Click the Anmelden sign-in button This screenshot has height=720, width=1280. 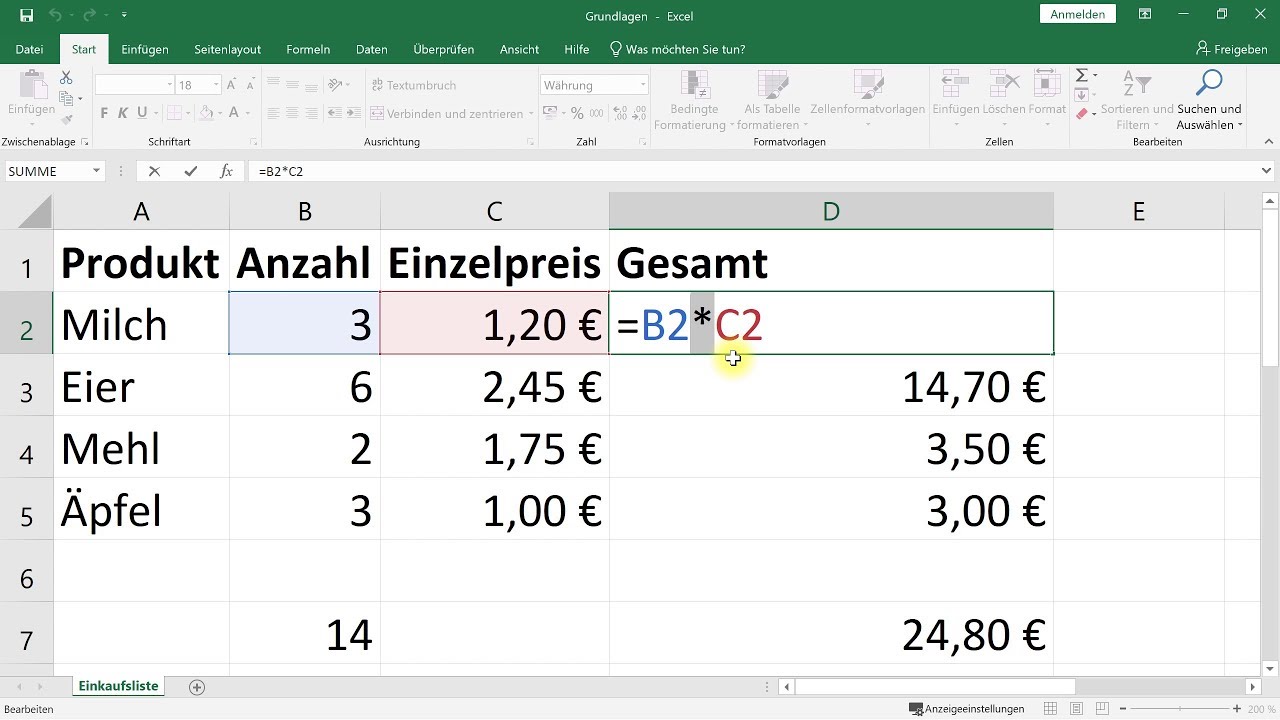[x=1078, y=14]
